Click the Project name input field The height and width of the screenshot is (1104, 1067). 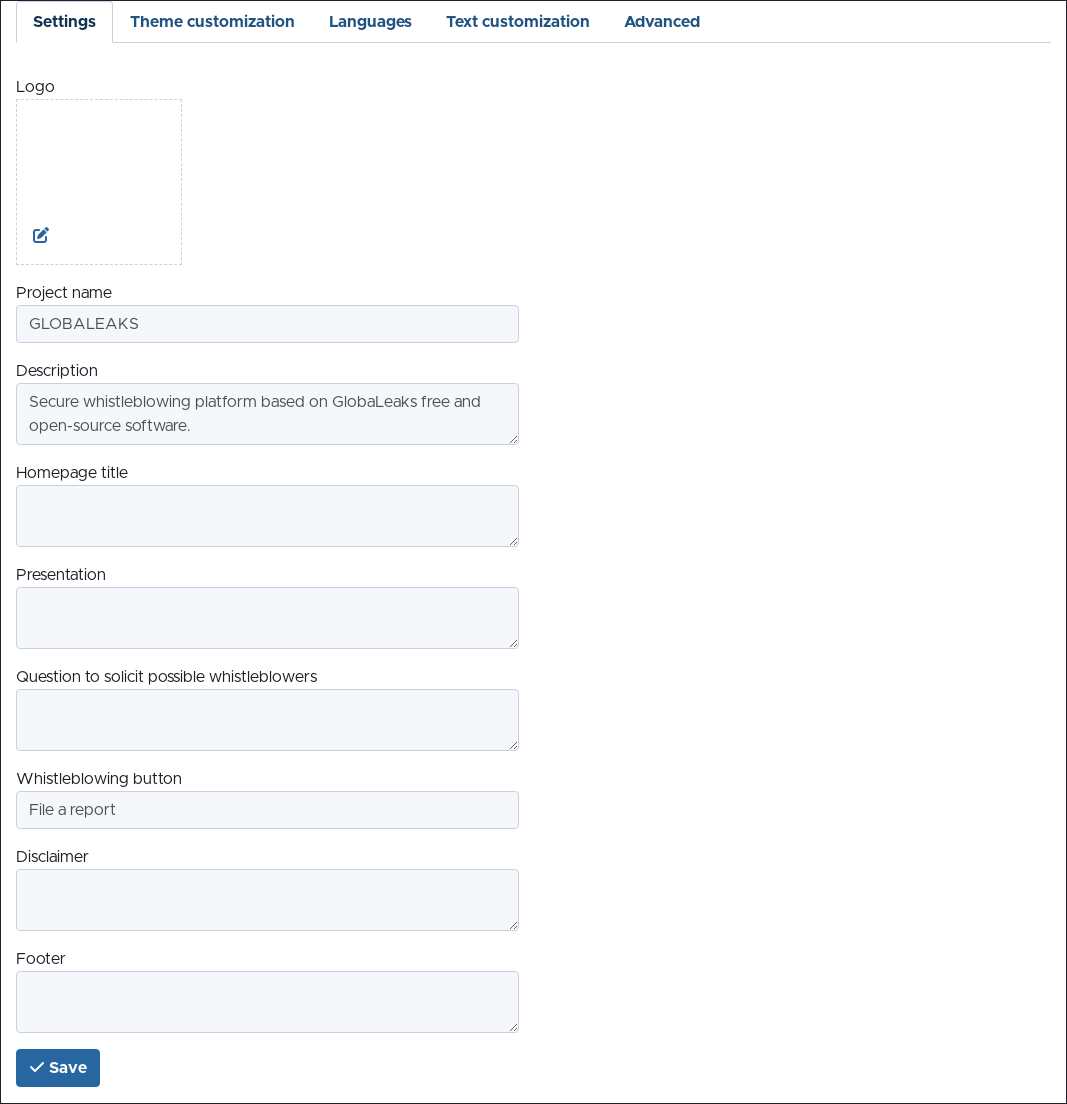coord(267,324)
